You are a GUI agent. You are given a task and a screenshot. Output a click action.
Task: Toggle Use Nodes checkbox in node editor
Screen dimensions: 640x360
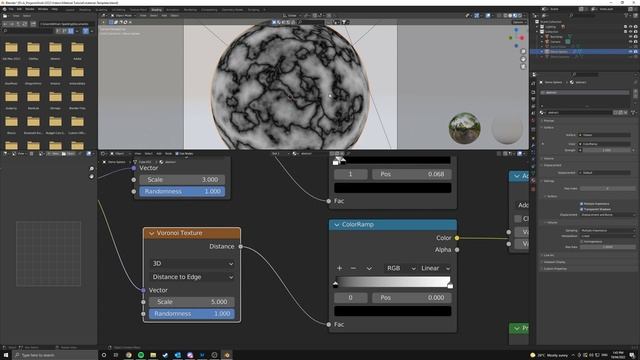pyautogui.click(x=177, y=153)
